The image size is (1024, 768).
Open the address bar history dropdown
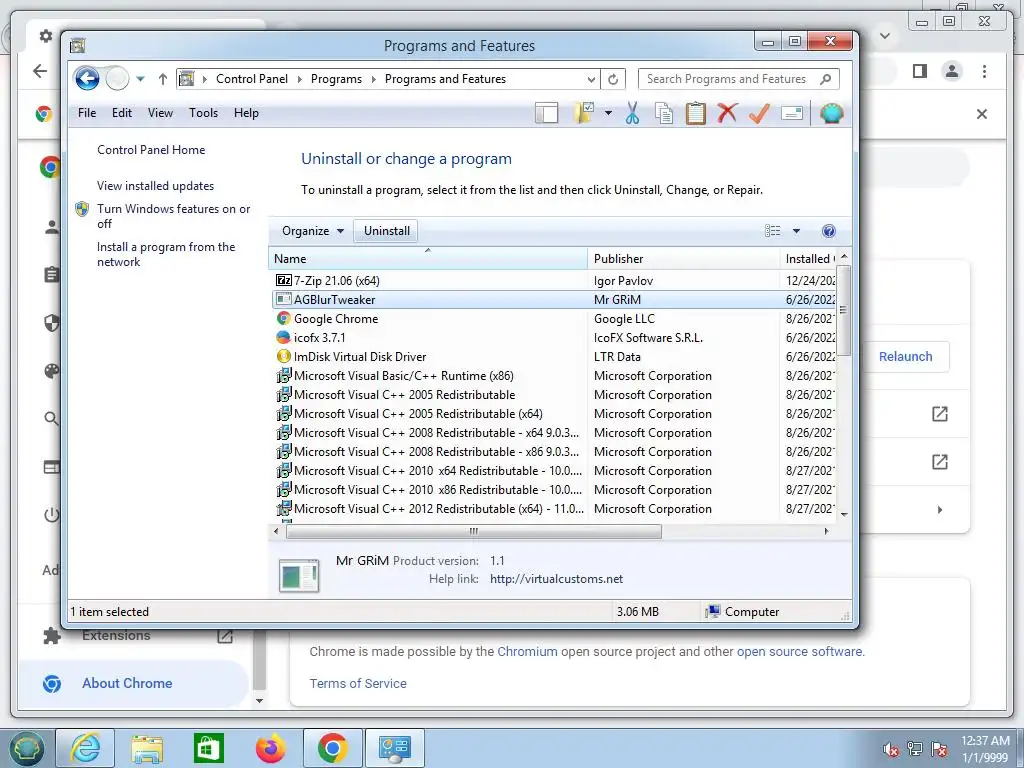[591, 79]
